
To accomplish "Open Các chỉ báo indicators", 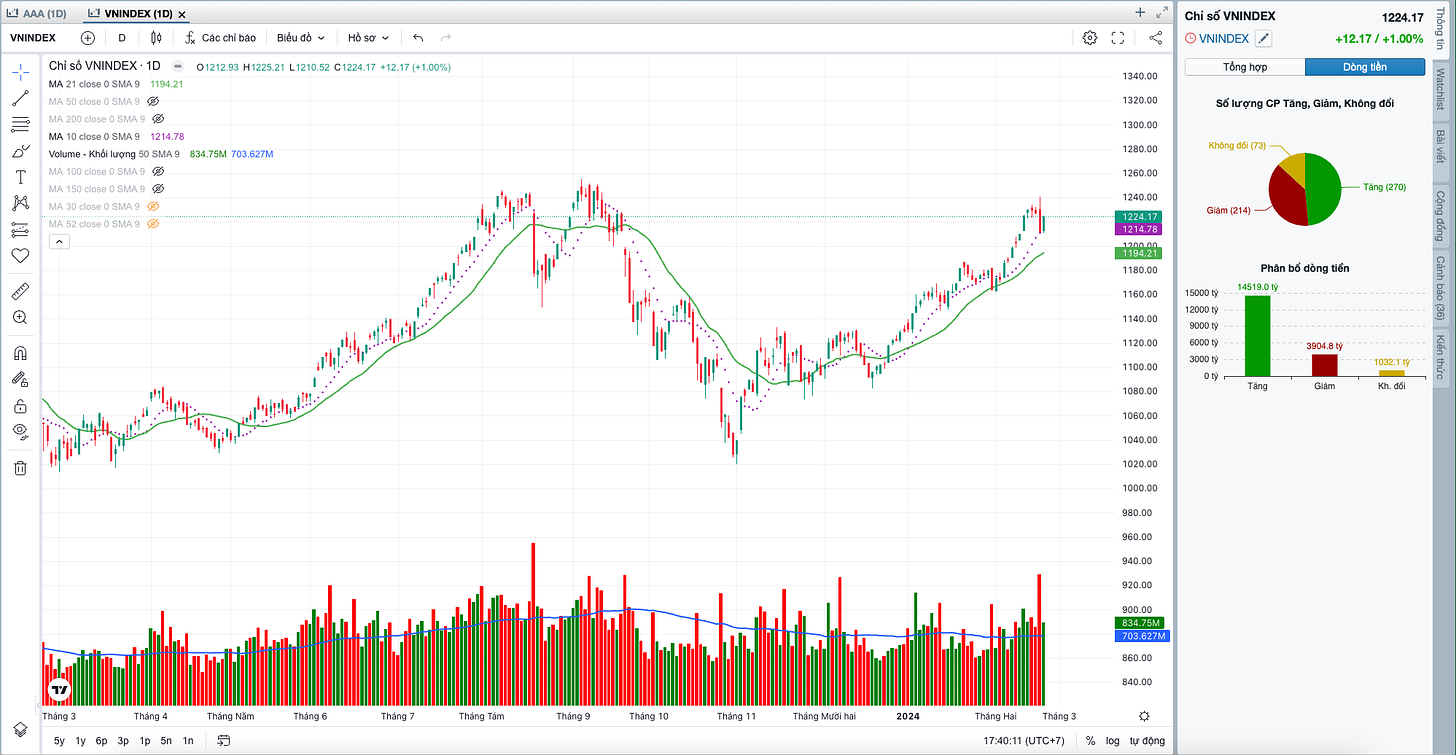I will coord(221,38).
